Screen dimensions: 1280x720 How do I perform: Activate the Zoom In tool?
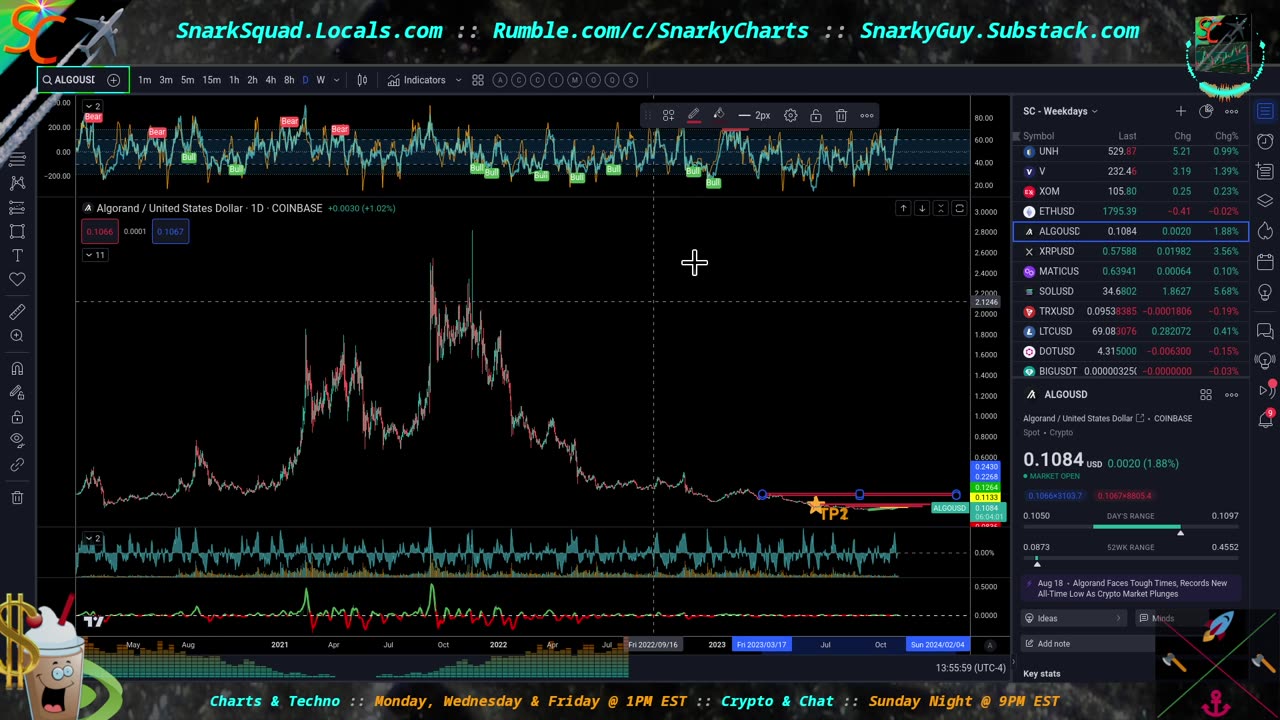point(17,336)
